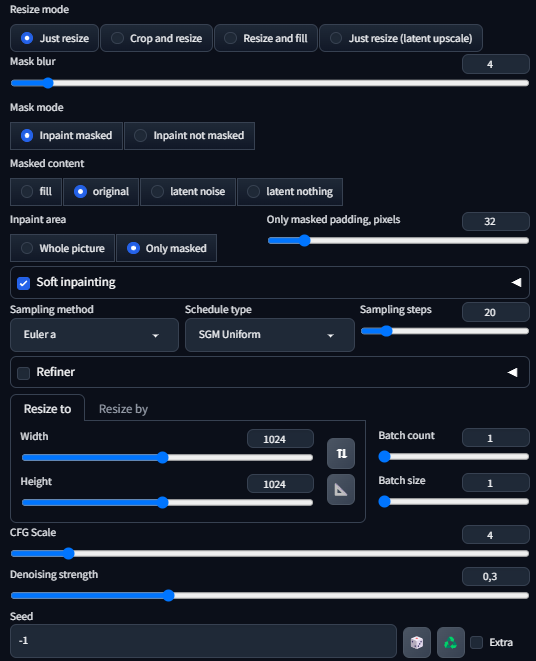Image resolution: width=536 pixels, height=661 pixels.
Task: Select Crop and resize mode
Action: (156, 38)
